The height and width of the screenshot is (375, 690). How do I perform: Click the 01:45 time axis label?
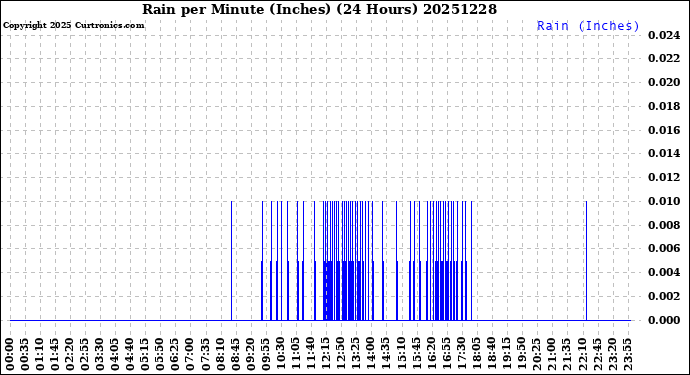[55, 355]
